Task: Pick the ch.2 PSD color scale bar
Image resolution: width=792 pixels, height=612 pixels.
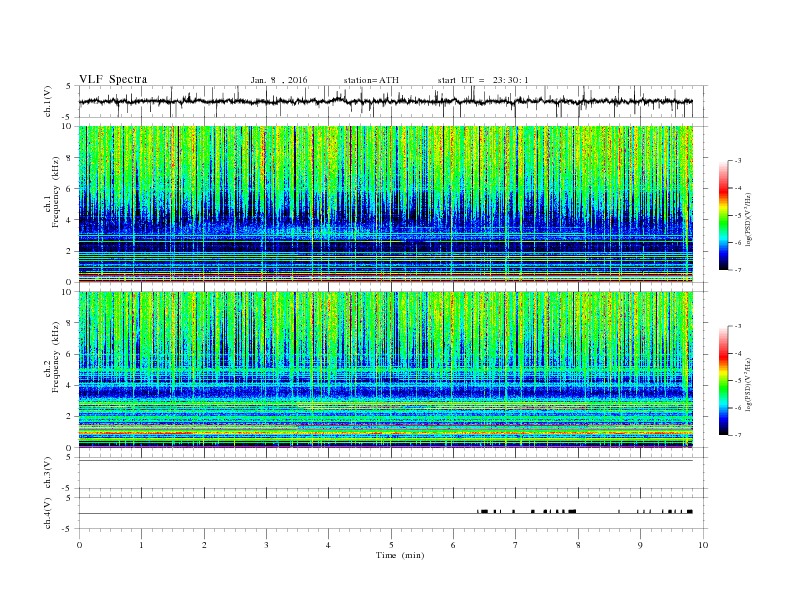Action: (723, 381)
